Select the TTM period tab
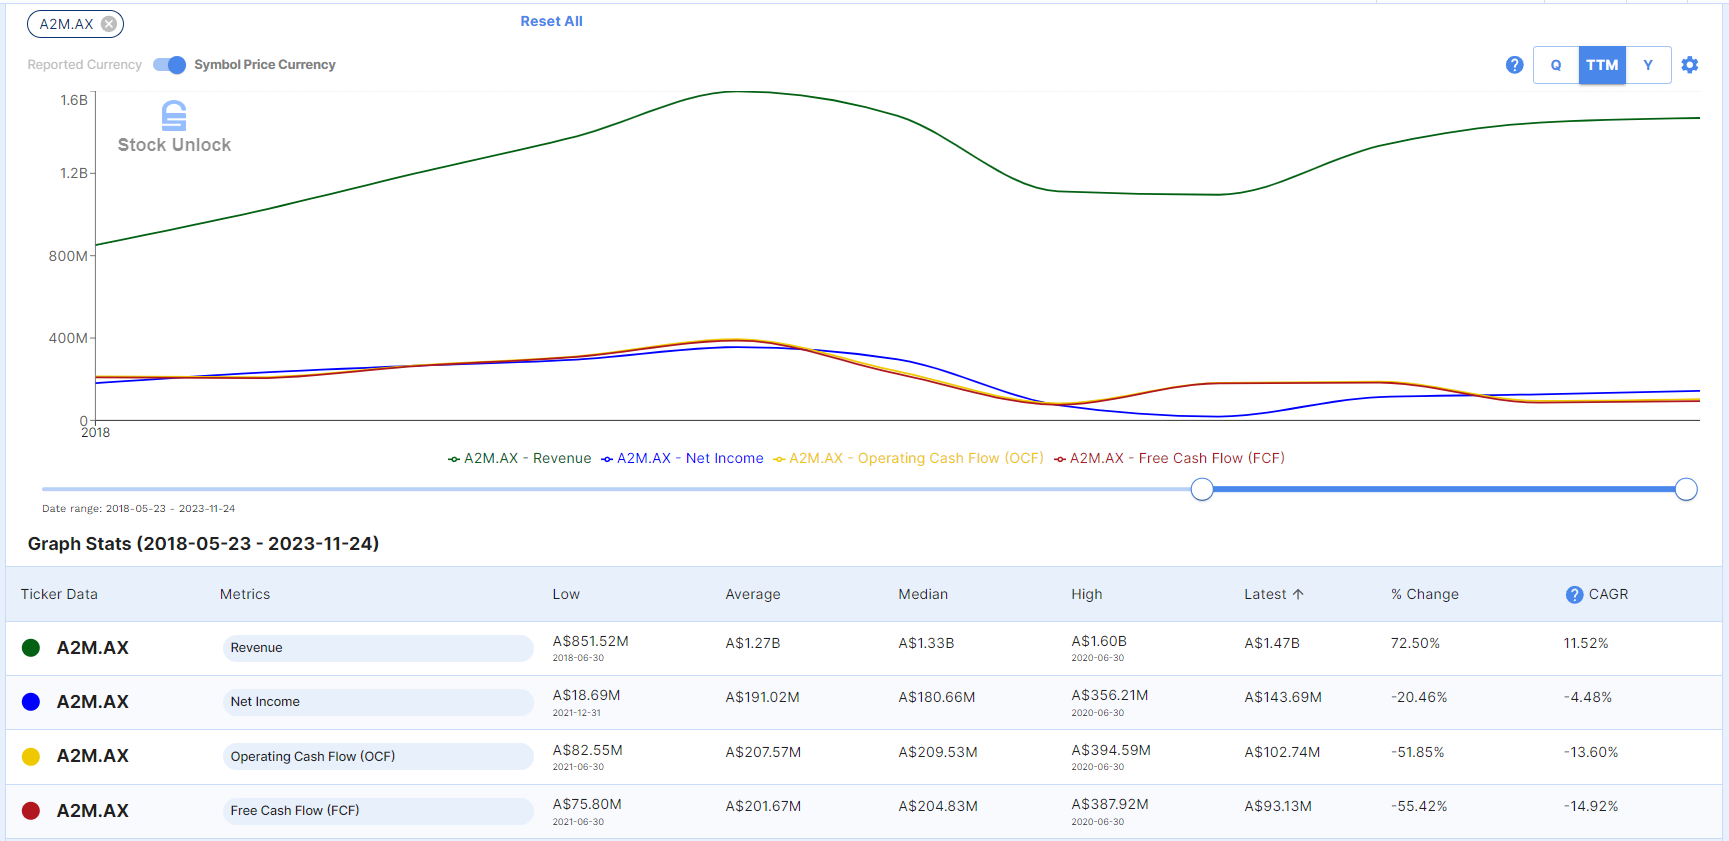Viewport: 1729px width, 841px height. coord(1602,65)
